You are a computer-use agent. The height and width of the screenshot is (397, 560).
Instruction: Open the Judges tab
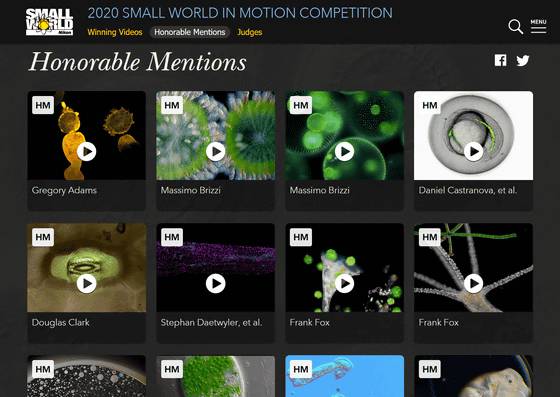coord(250,32)
